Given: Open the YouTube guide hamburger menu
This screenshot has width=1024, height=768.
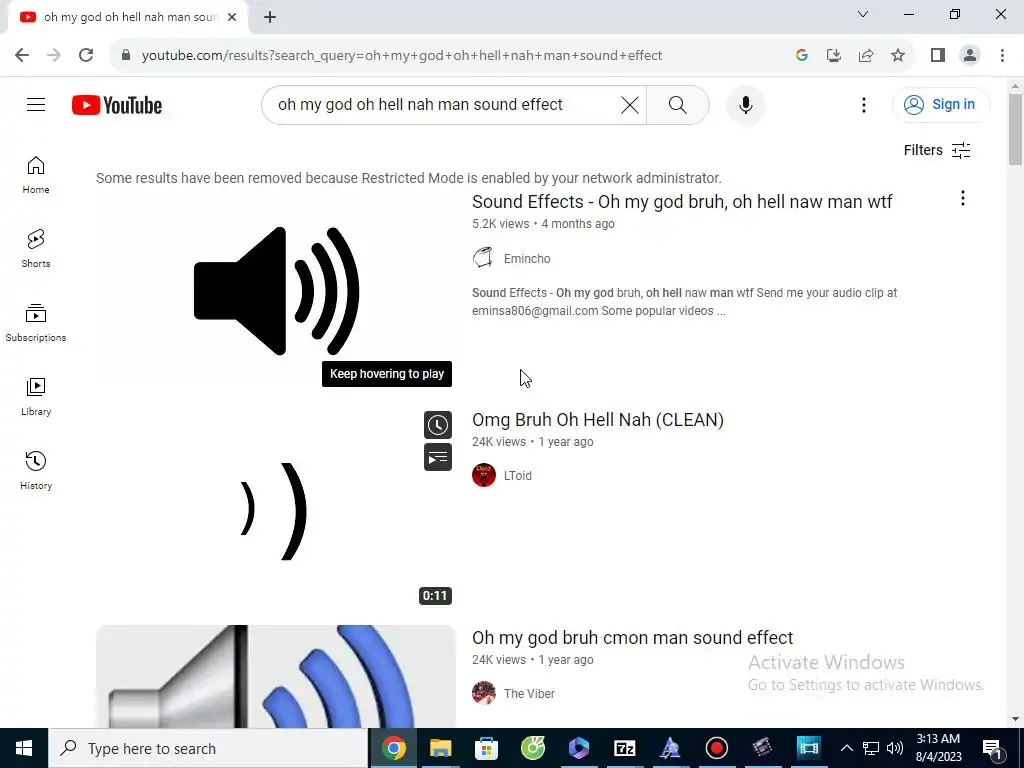Looking at the screenshot, I should [36, 104].
